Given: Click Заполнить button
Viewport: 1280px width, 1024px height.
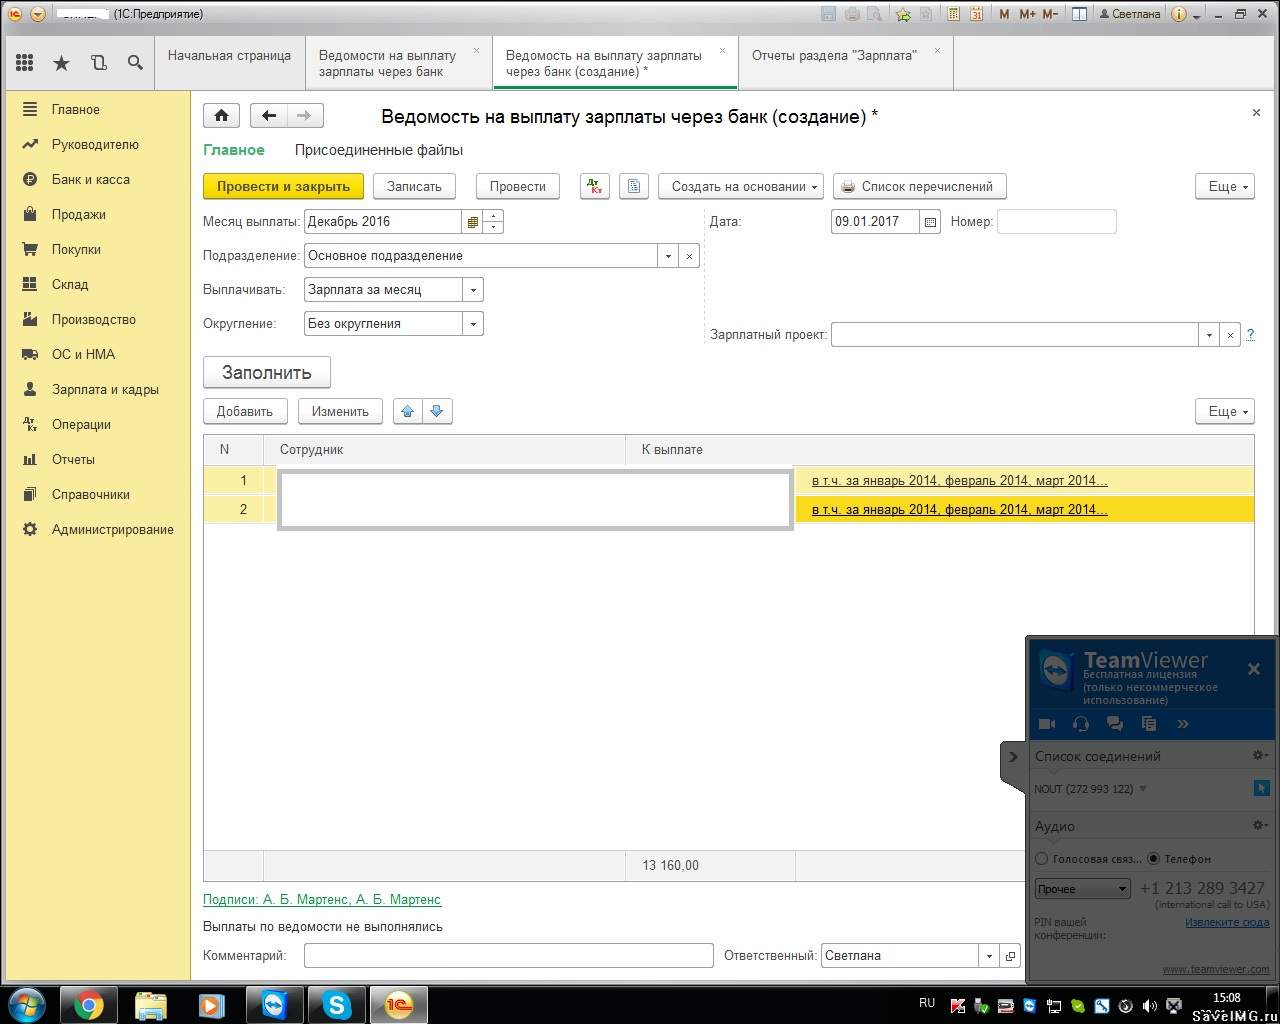Looking at the screenshot, I should click(x=267, y=372).
